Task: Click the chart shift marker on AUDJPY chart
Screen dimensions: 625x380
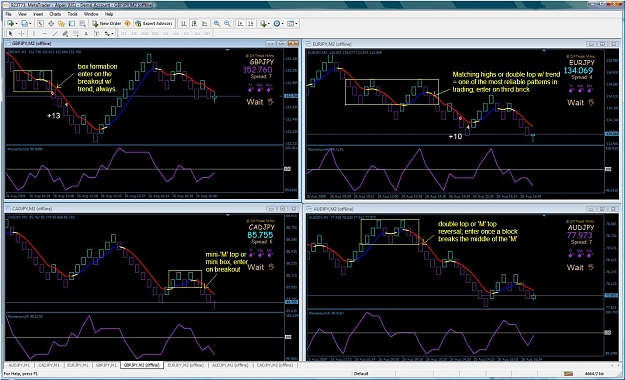Action: (544, 215)
